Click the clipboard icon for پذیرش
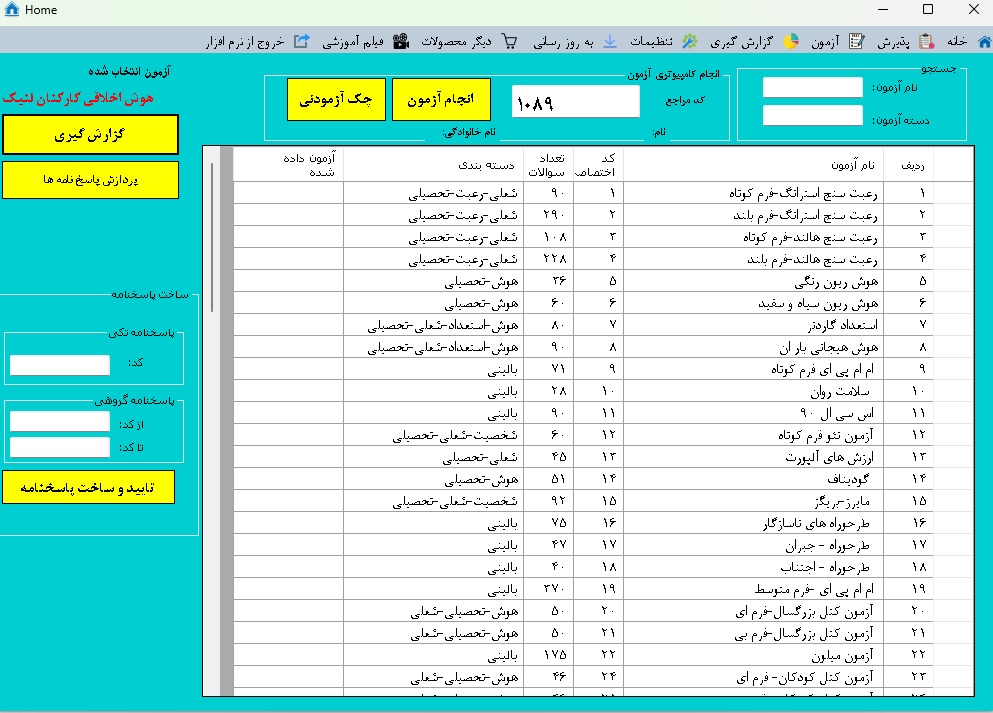993x713 pixels. [x=926, y=42]
